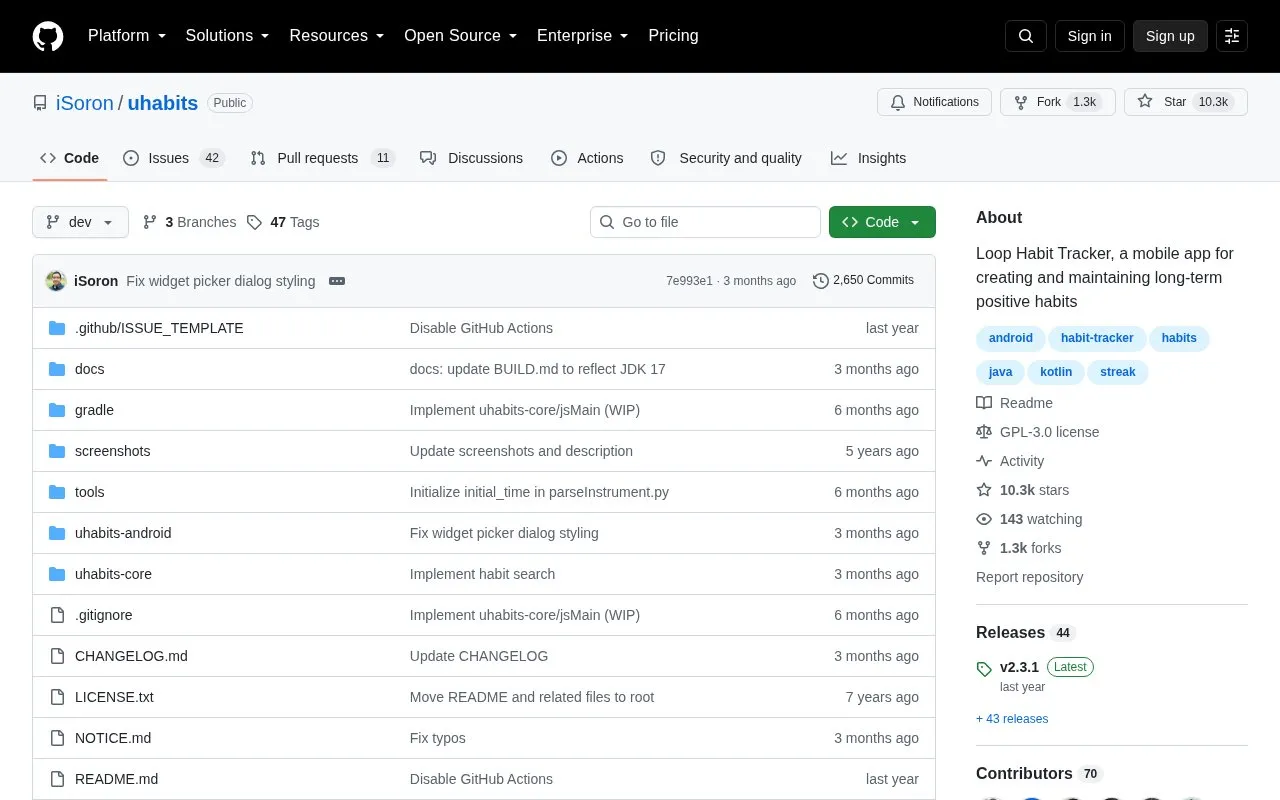Expand the Platform menu

tap(127, 36)
